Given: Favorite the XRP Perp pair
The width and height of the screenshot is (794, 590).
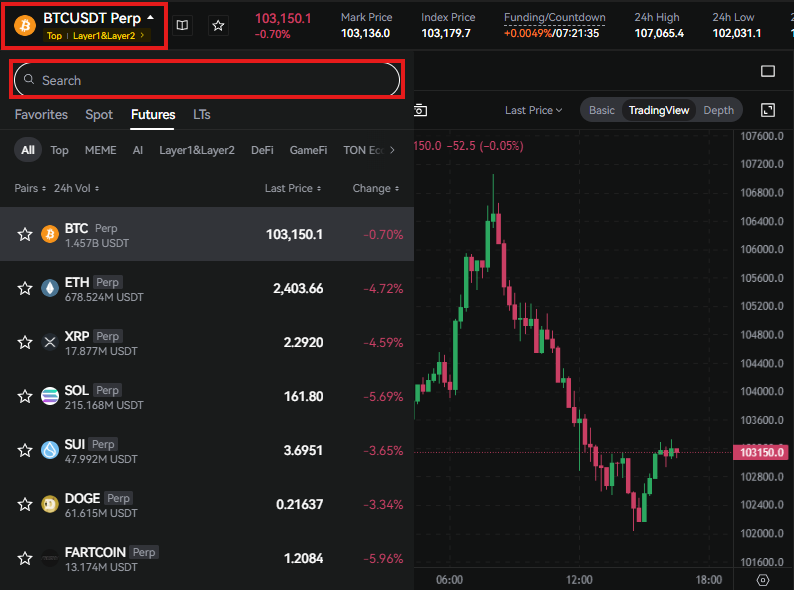Looking at the screenshot, I should pyautogui.click(x=25, y=342).
